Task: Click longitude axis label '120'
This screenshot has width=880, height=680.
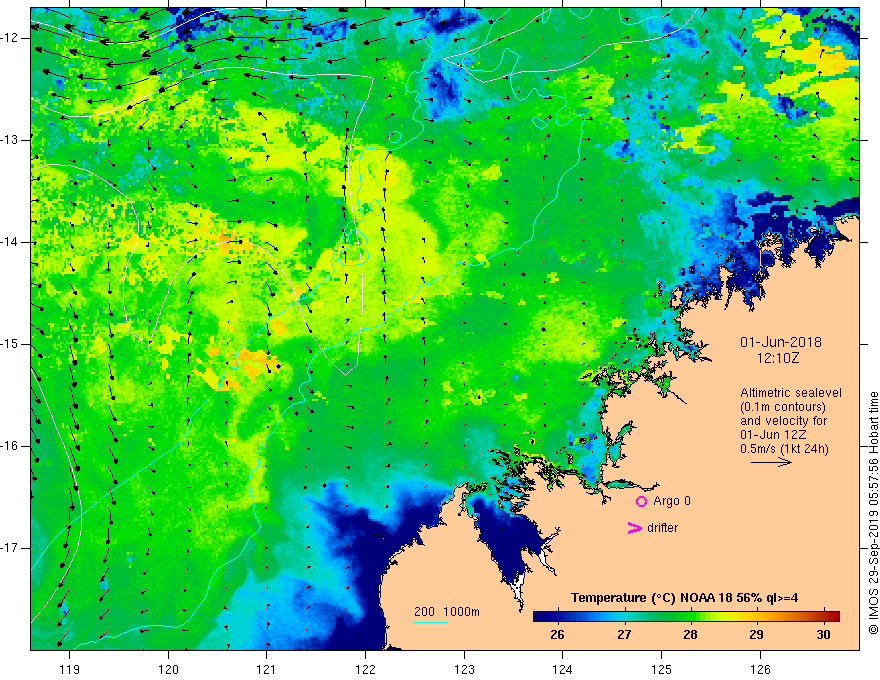Action: click(x=168, y=669)
